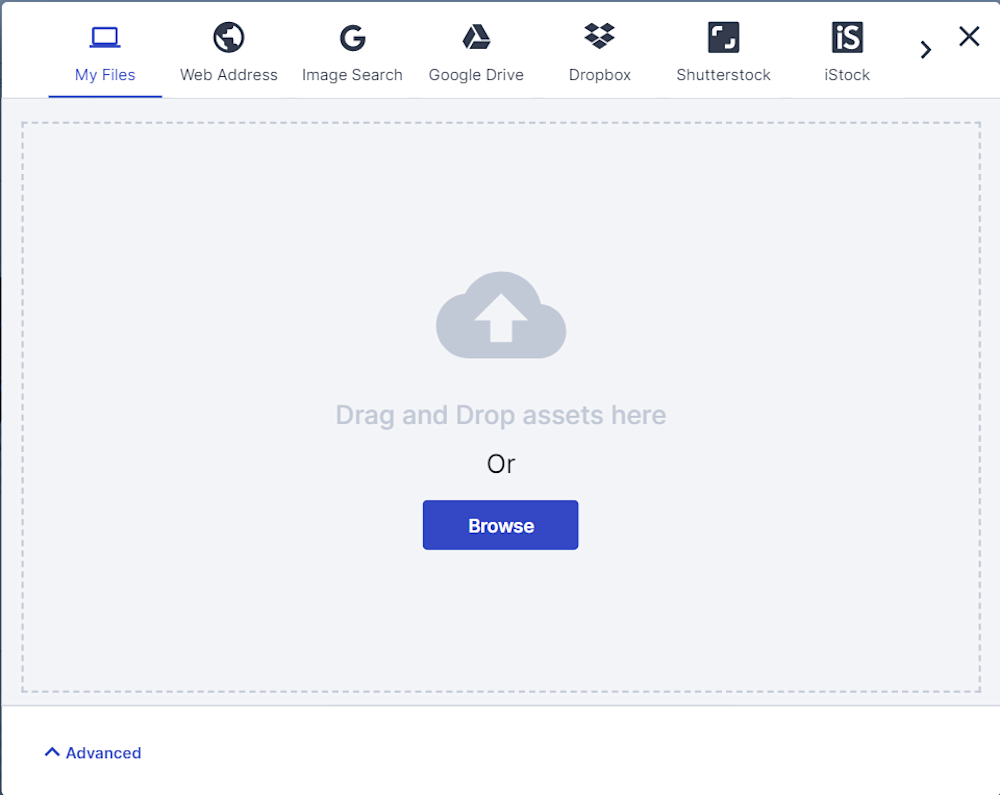The height and width of the screenshot is (795, 1000).
Task: Click the Dropbox logo icon
Action: click(x=600, y=37)
